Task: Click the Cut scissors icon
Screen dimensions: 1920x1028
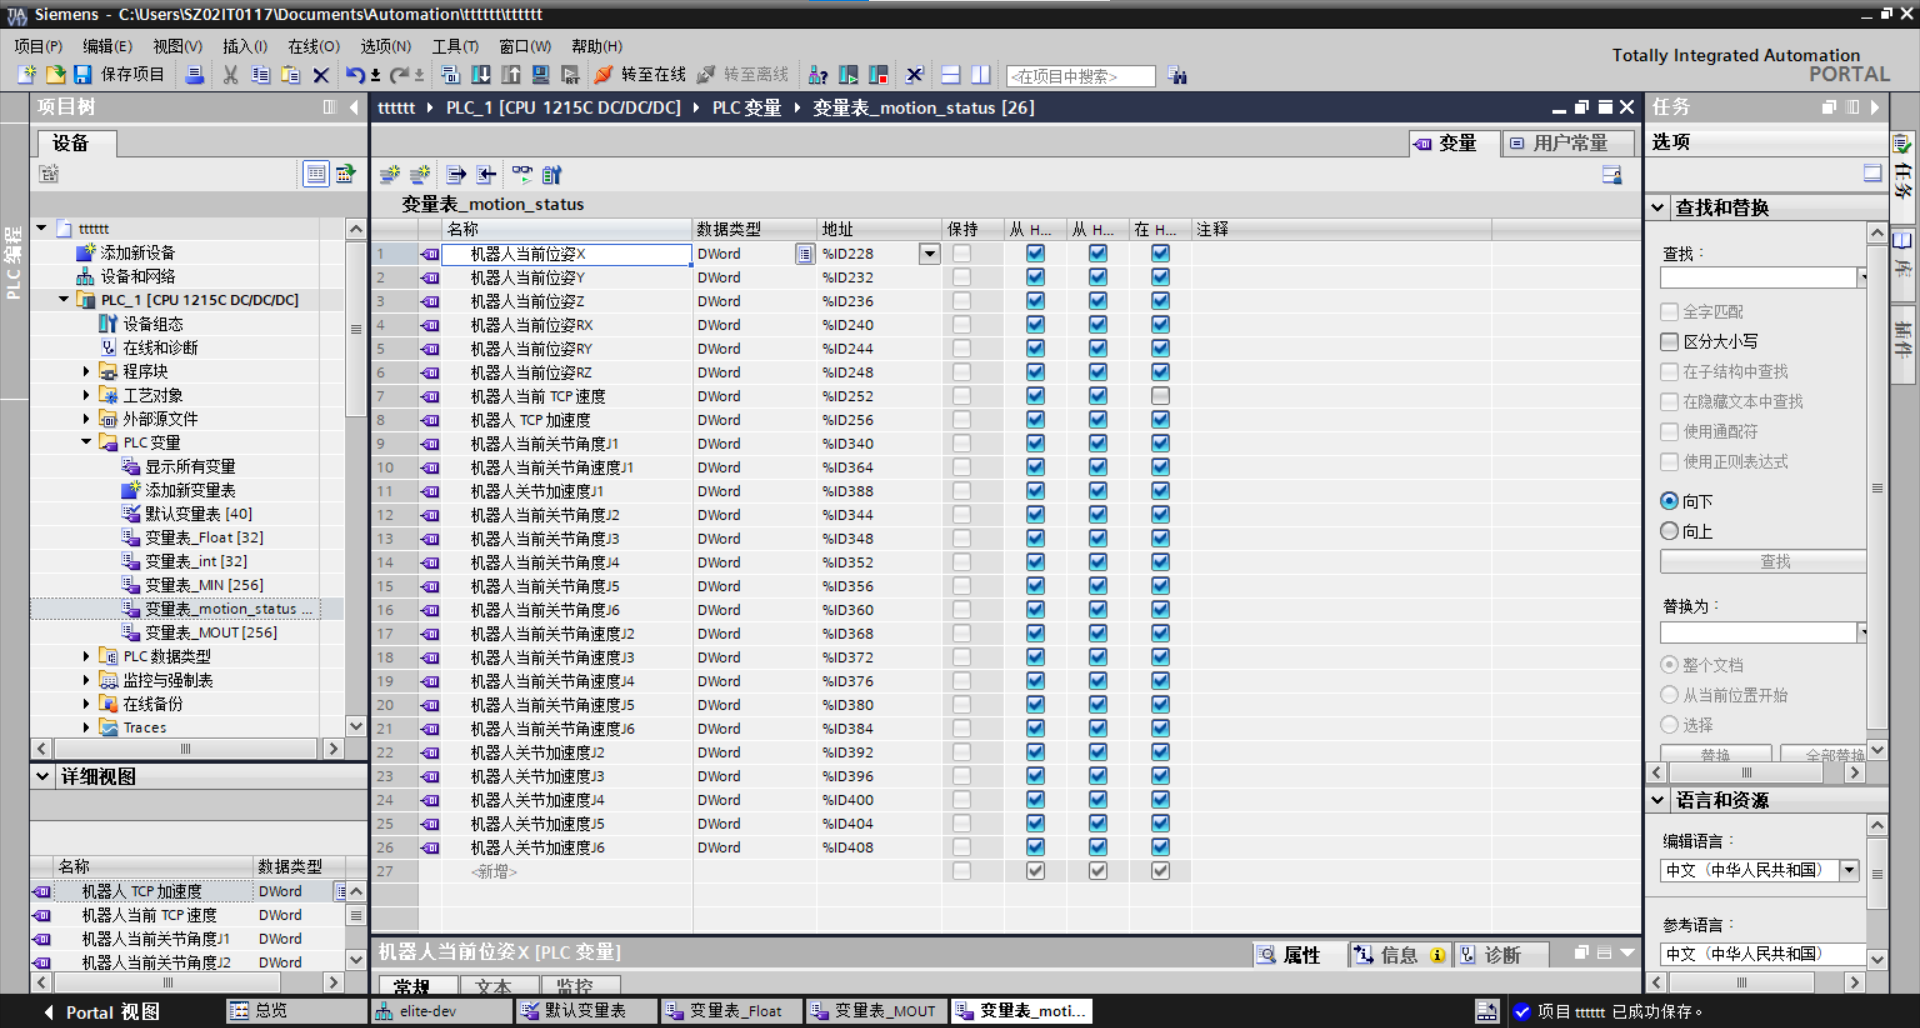Action: tap(230, 75)
